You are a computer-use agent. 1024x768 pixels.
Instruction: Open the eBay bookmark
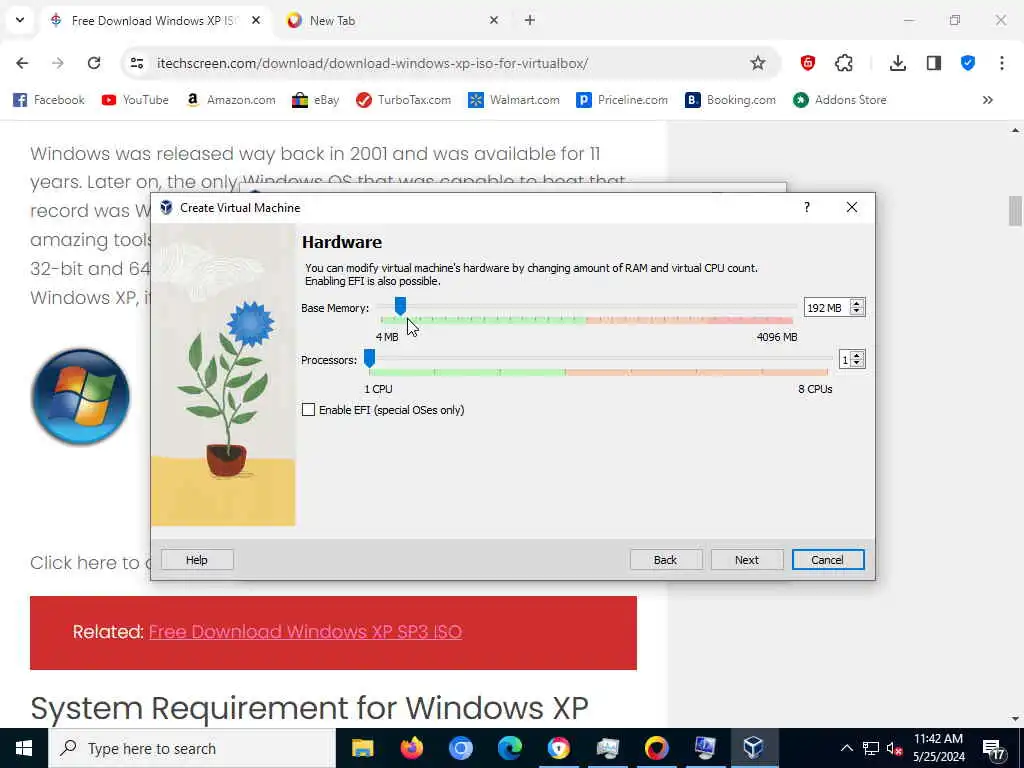315,100
